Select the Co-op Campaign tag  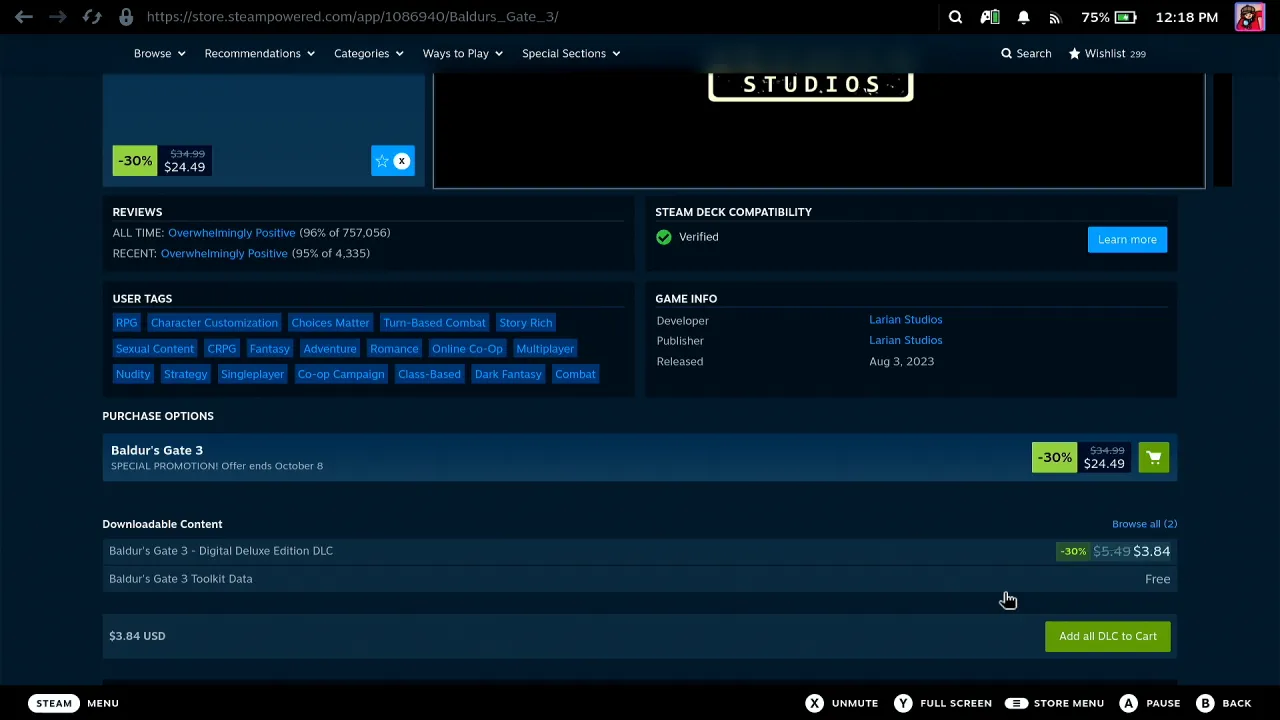point(341,374)
